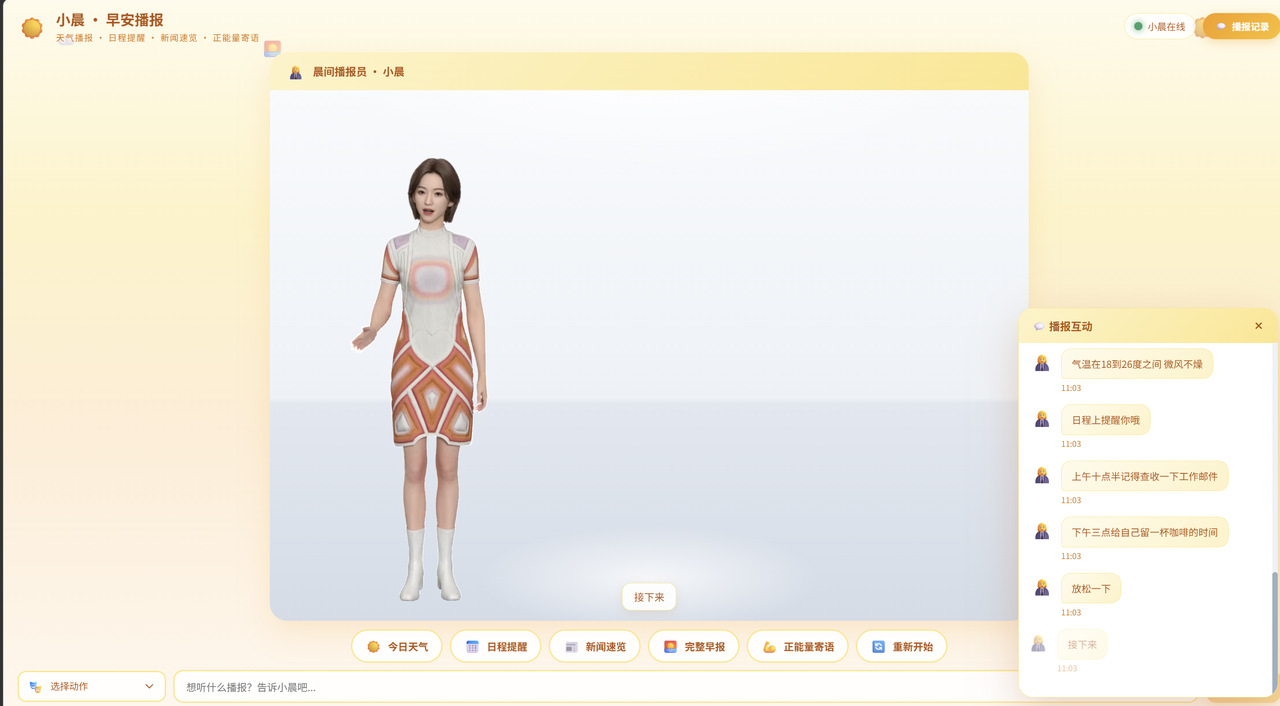Click the 新闻速览 subtitle text in header
The height and width of the screenshot is (706, 1280).
(x=179, y=38)
